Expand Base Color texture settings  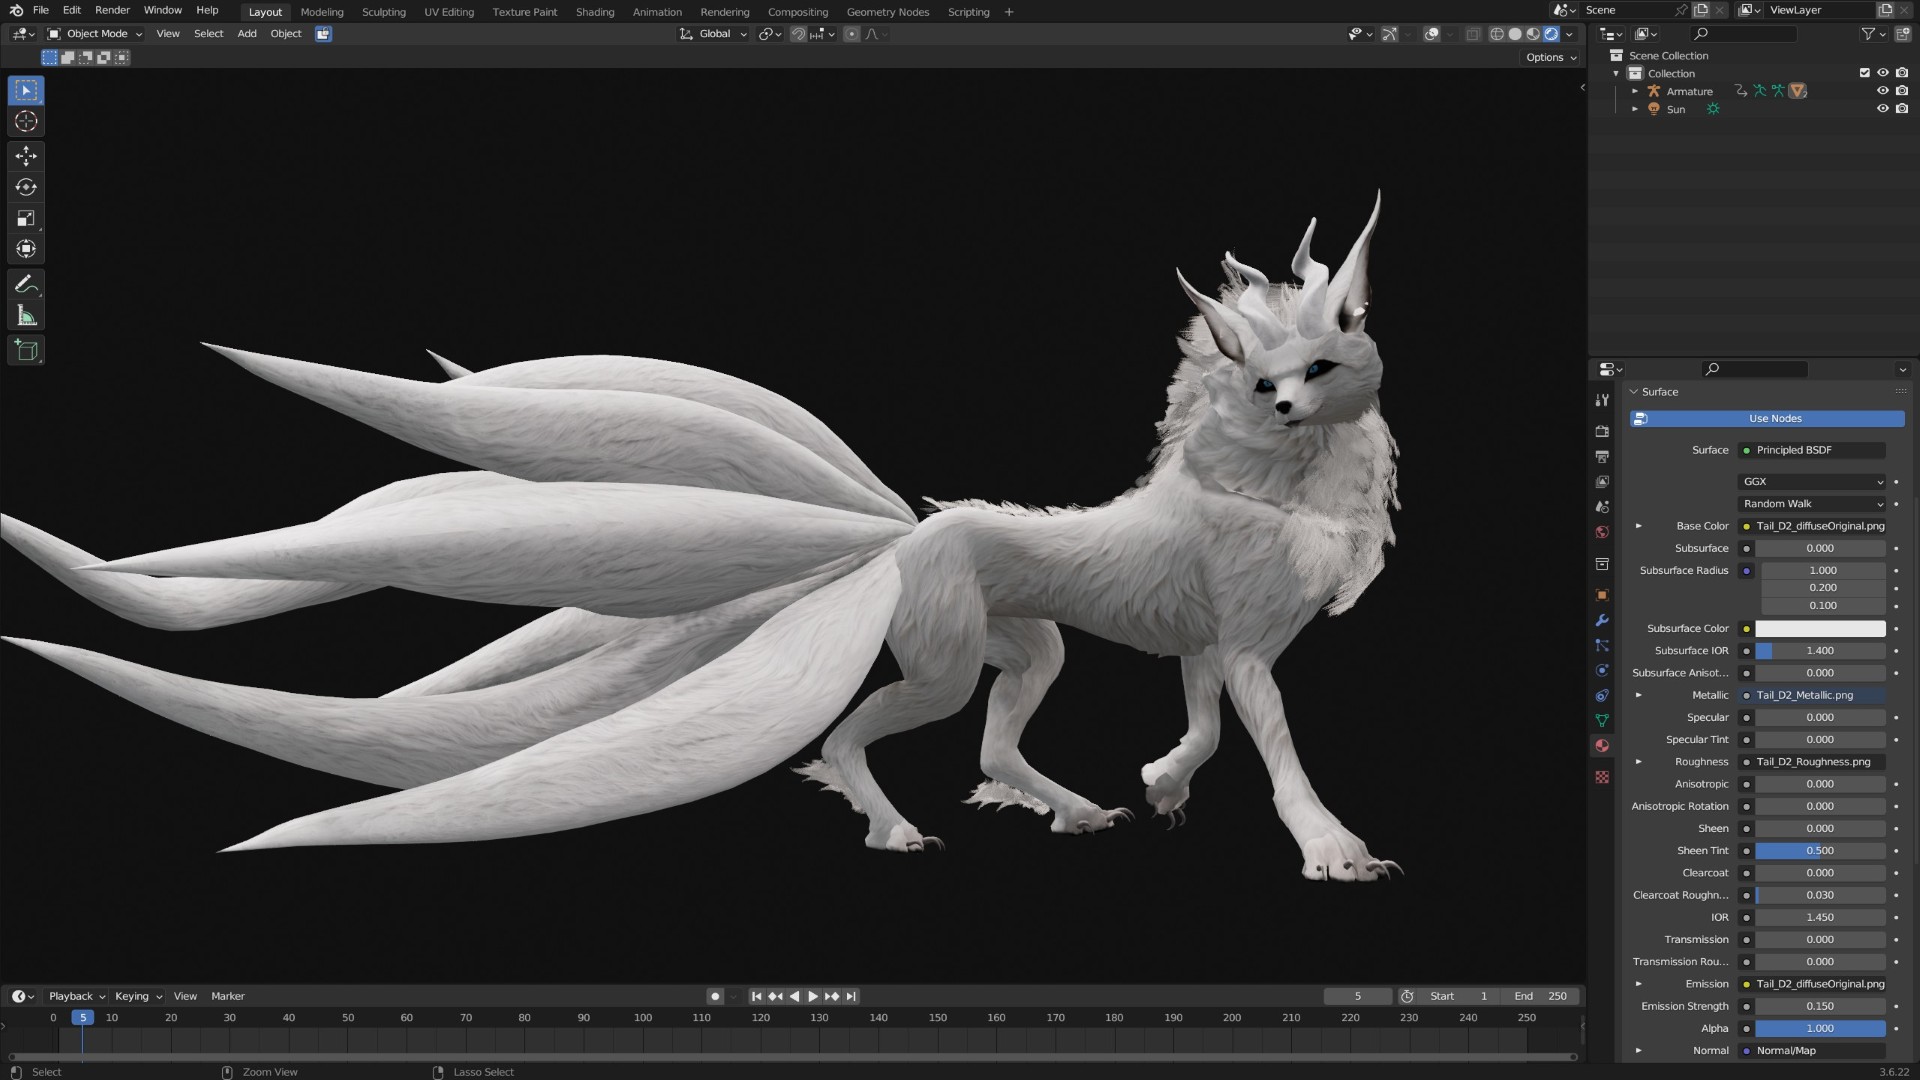1638,526
